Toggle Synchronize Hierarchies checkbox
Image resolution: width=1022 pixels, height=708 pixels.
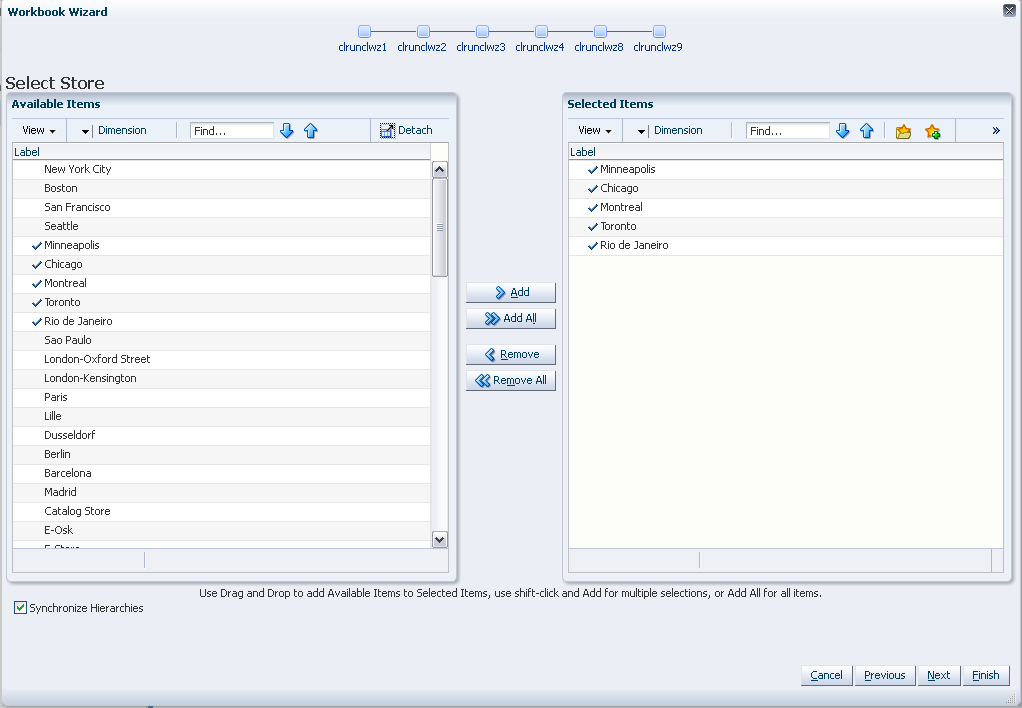(20, 608)
